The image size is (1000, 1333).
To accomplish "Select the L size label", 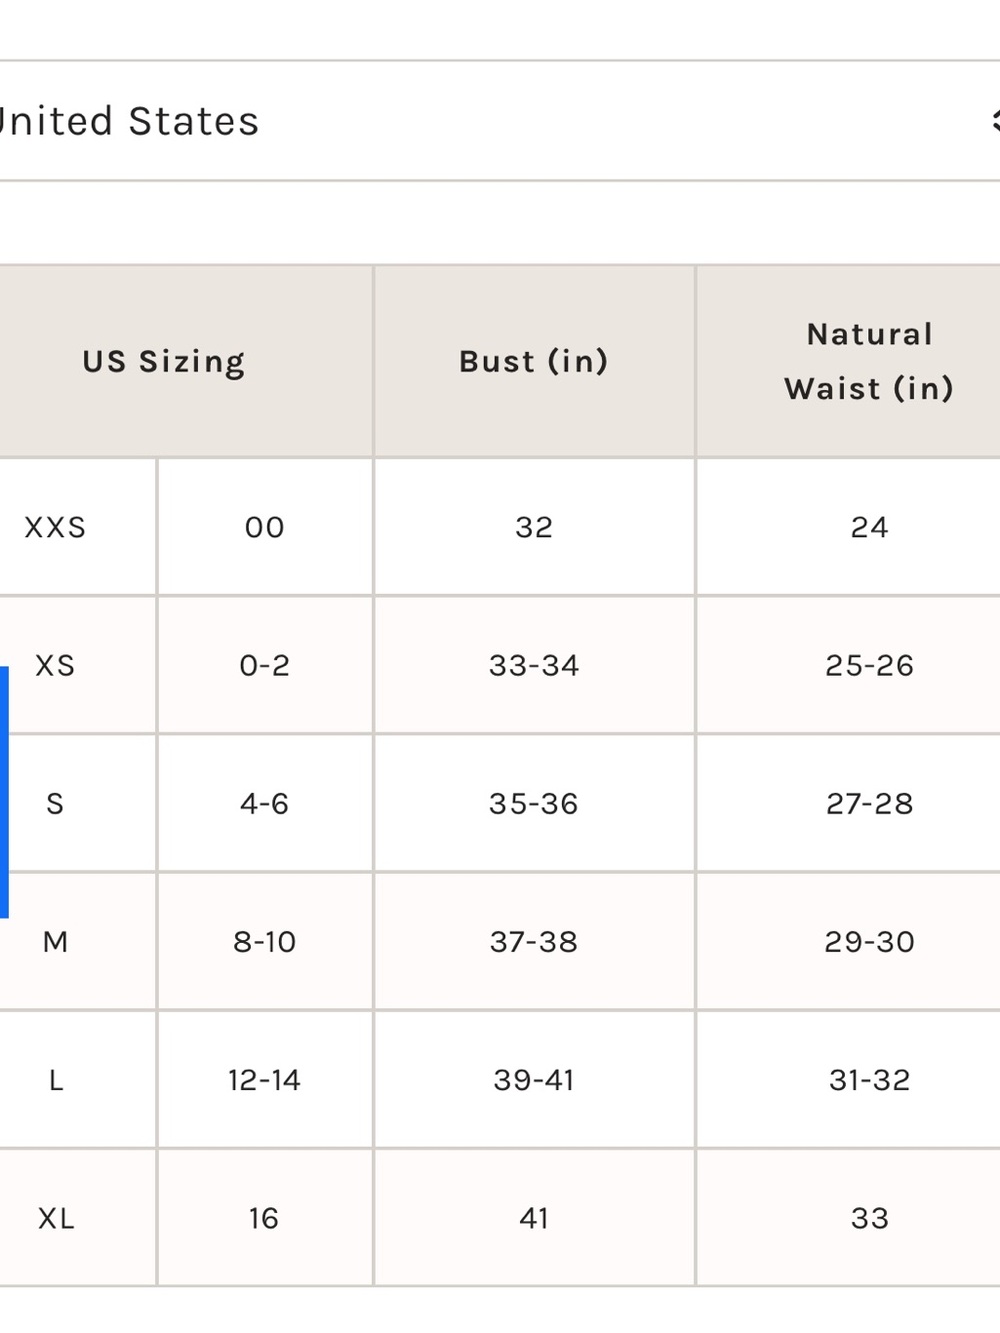I will [x=55, y=1079].
